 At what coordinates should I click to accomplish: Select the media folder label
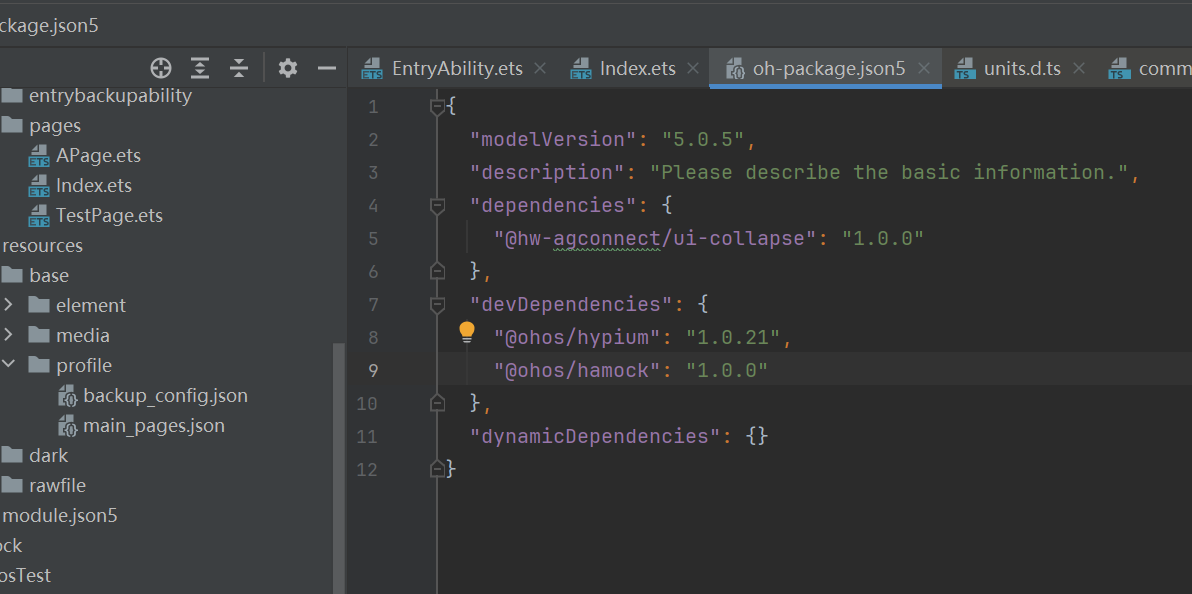(83, 335)
